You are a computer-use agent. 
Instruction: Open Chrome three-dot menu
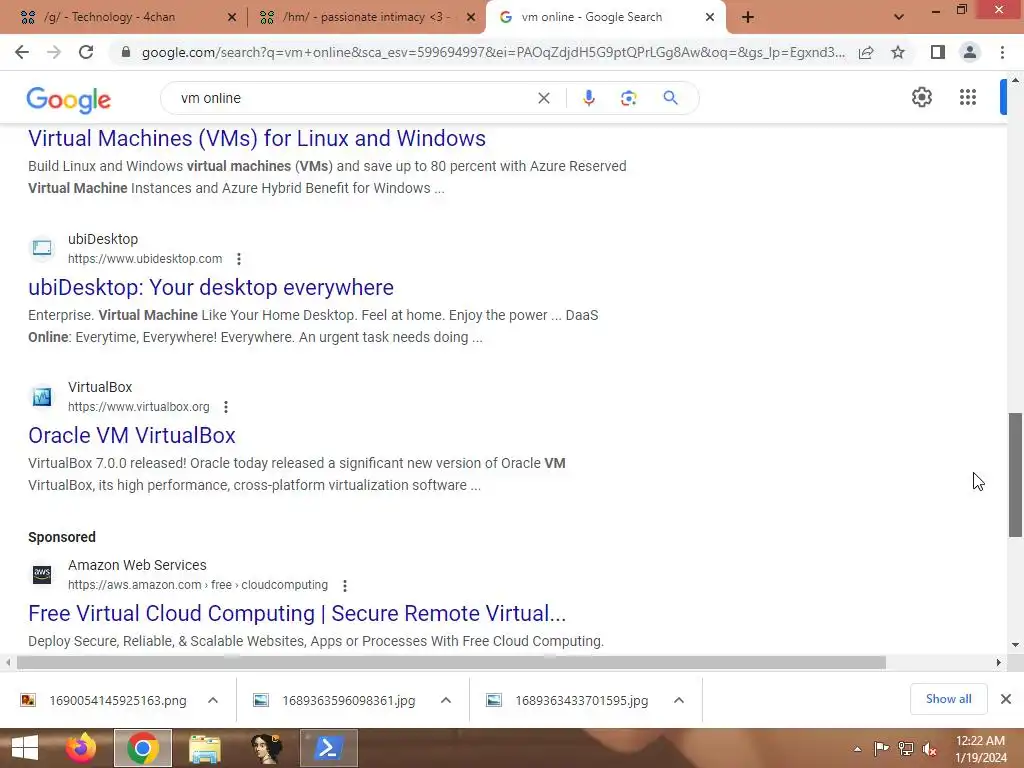1002,52
